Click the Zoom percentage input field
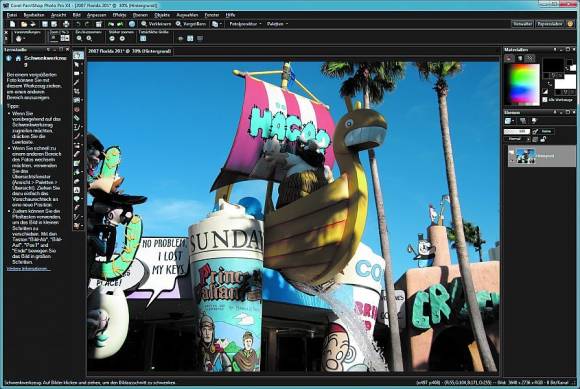The image size is (580, 389). 54,38
